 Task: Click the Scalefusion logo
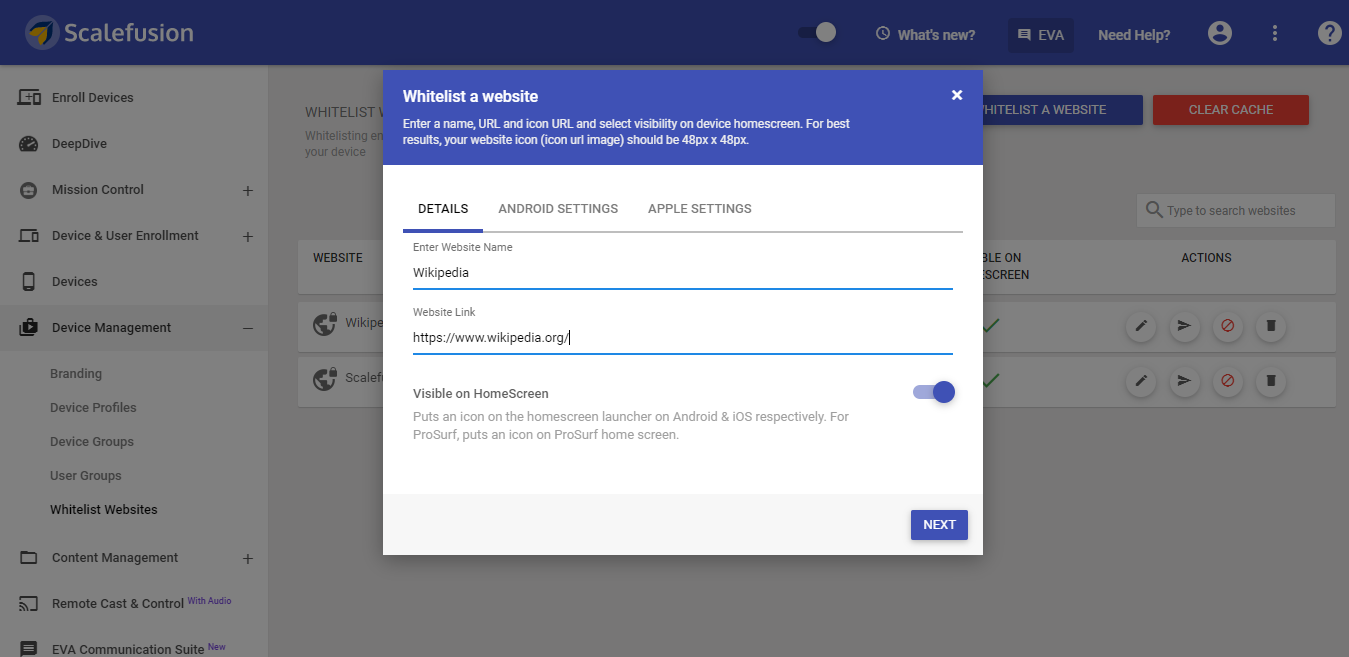click(109, 33)
